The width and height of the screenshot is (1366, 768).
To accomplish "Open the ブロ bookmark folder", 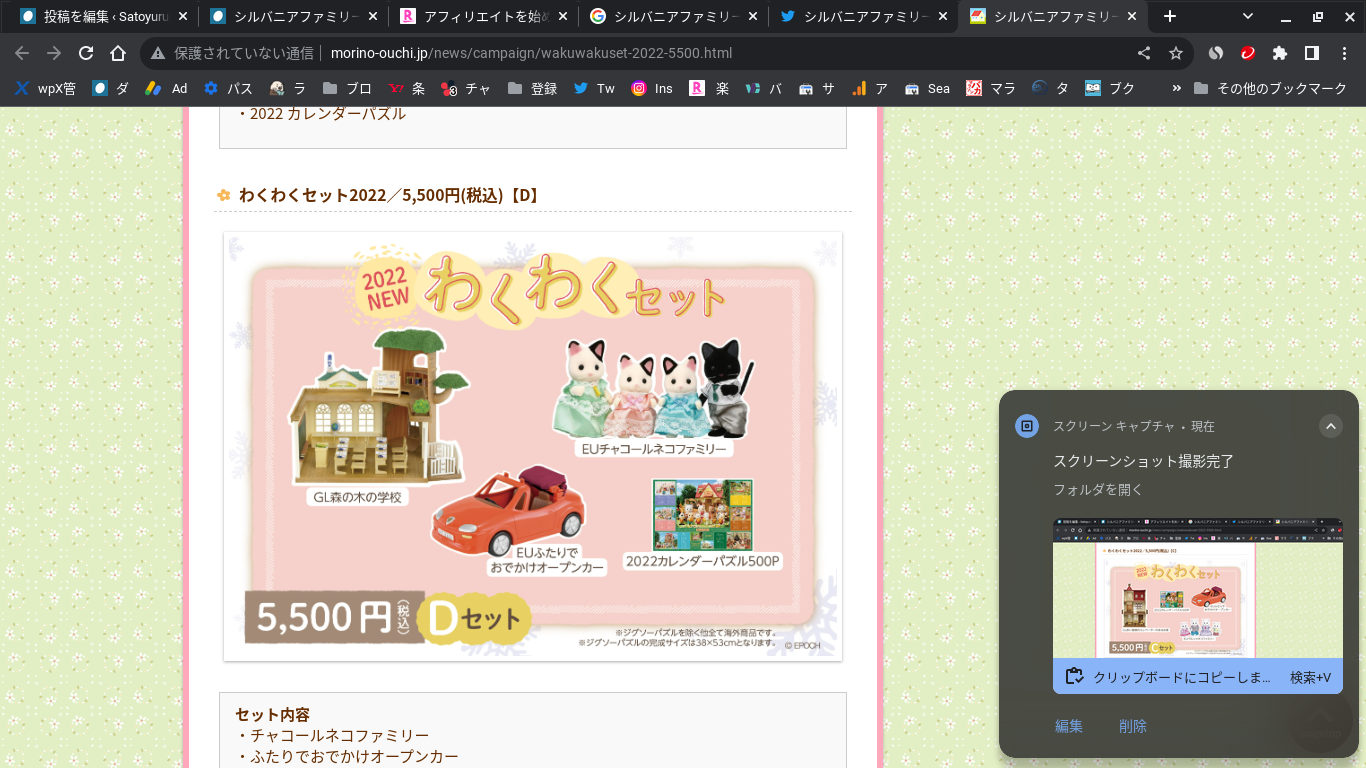I will (347, 88).
